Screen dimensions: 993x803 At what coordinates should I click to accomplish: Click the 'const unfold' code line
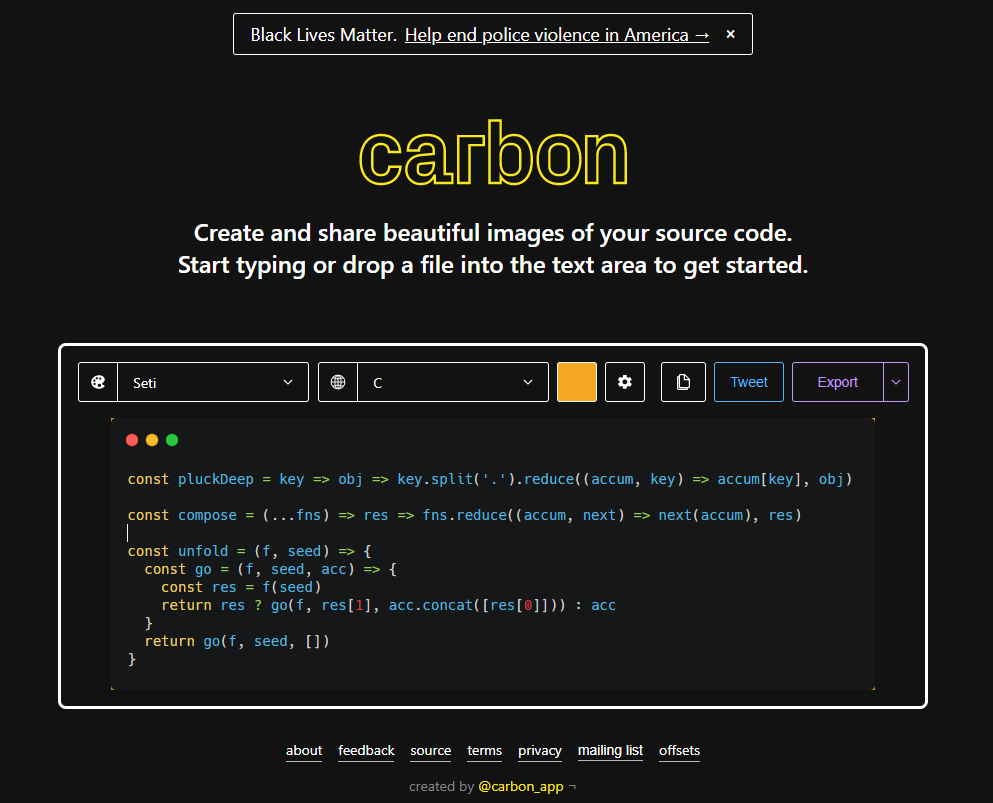coord(250,552)
